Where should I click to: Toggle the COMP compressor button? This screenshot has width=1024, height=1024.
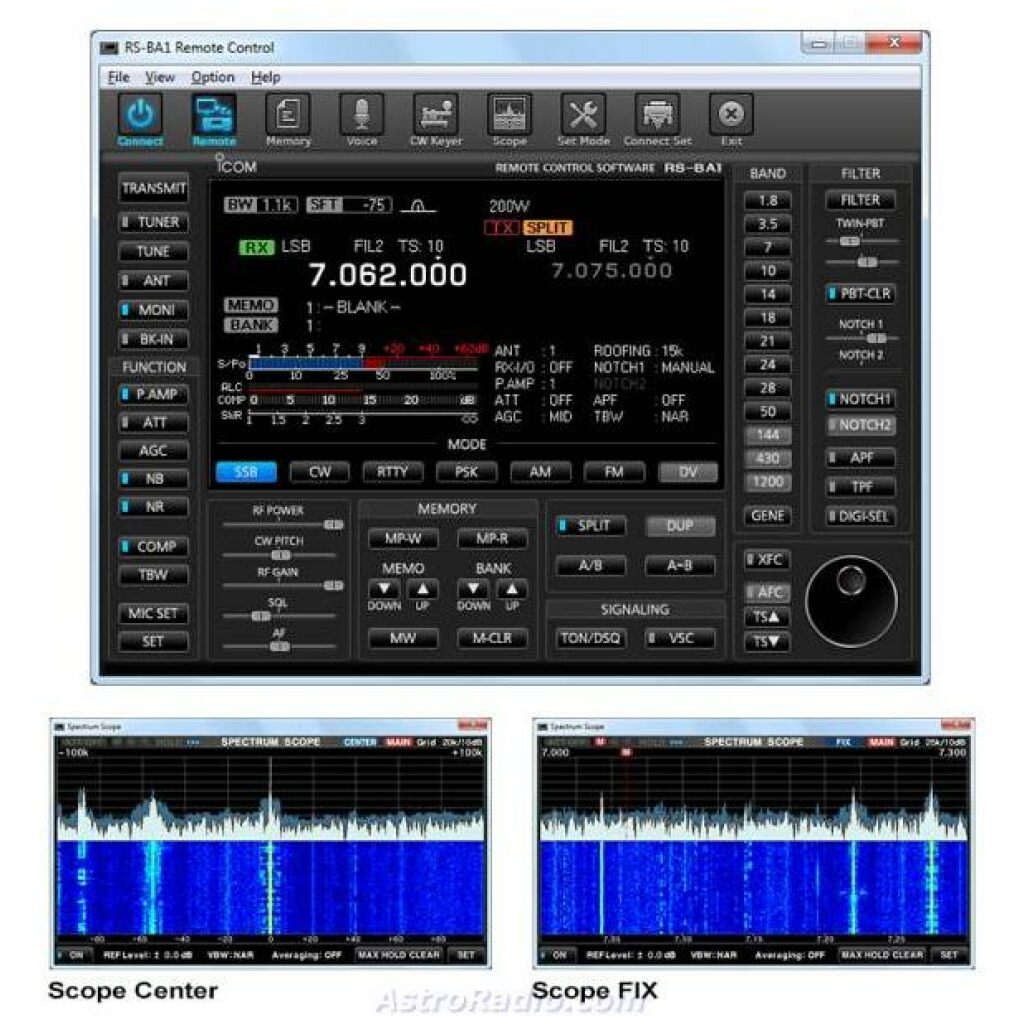pyautogui.click(x=153, y=547)
